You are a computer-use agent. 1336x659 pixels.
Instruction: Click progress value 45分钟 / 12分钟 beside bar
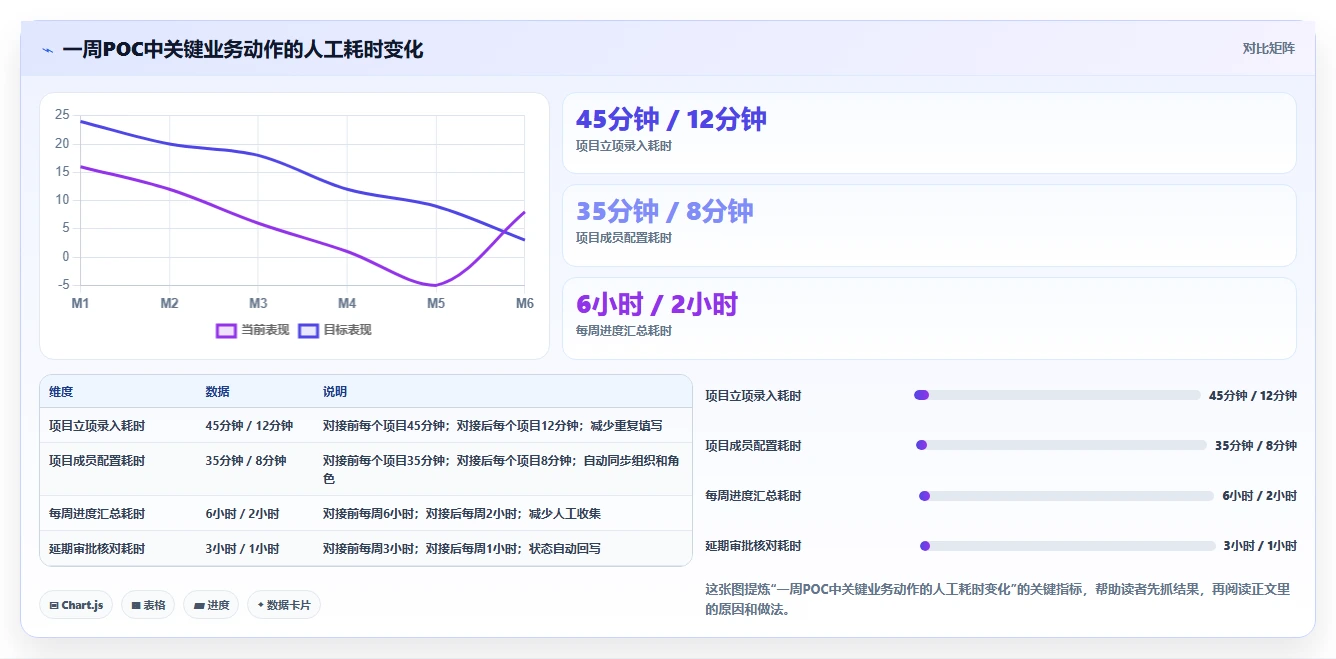click(x=1252, y=395)
